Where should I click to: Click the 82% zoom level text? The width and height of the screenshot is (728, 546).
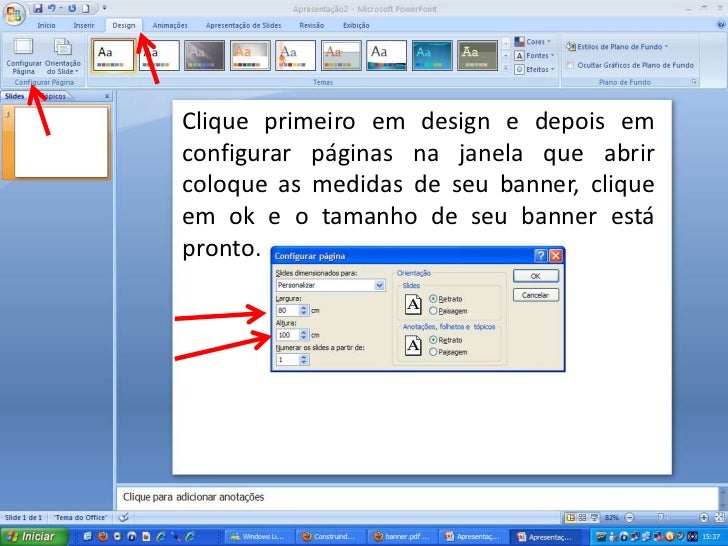pyautogui.click(x=612, y=517)
